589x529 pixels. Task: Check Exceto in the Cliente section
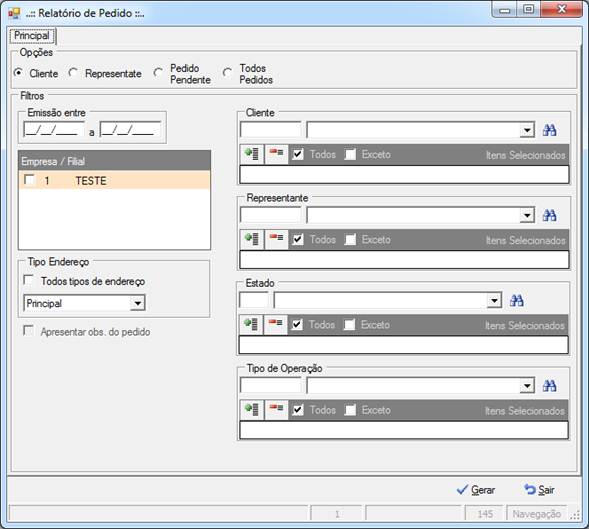point(350,154)
